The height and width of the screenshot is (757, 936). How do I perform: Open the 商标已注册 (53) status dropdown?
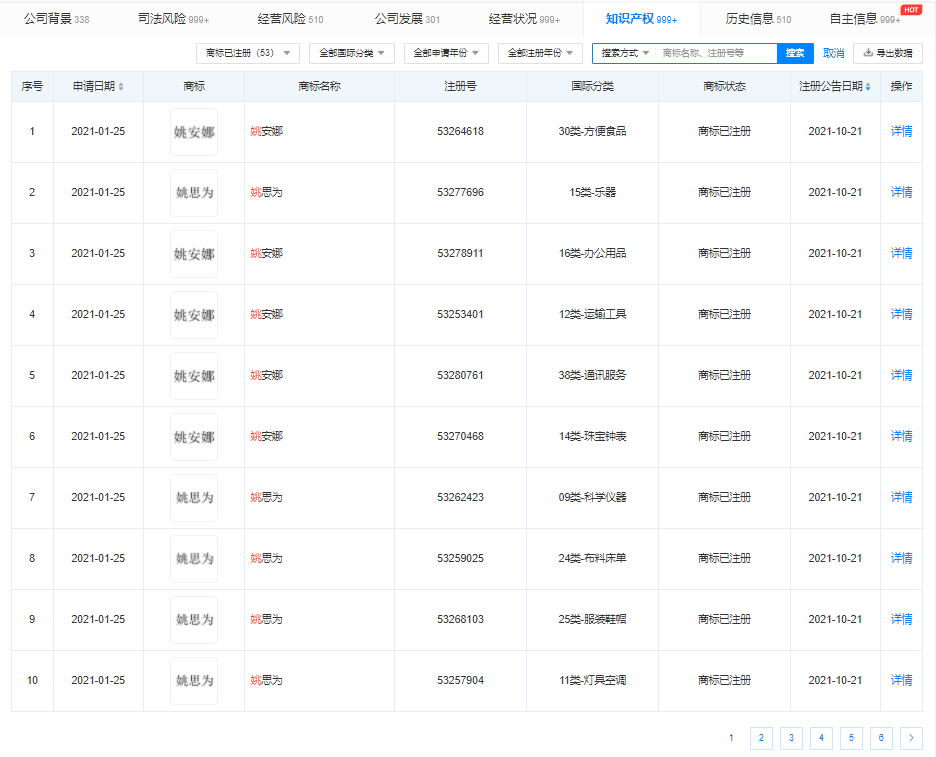click(248, 53)
